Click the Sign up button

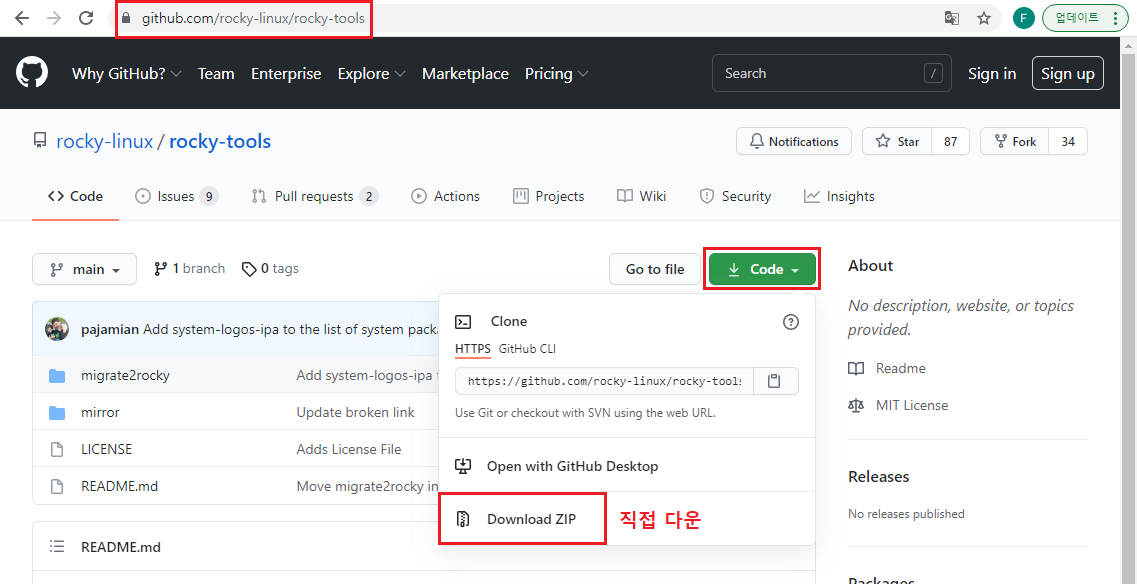[x=1067, y=73]
